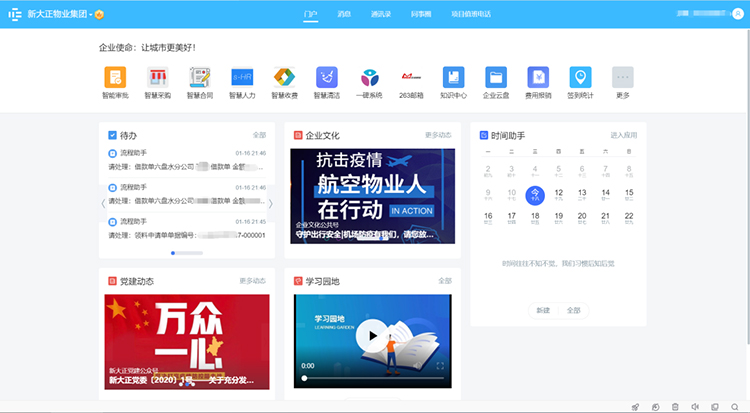The width and height of the screenshot is (750, 413).
Task: Open the 抗击疫情 航空物业人 banner image
Action: pos(372,196)
